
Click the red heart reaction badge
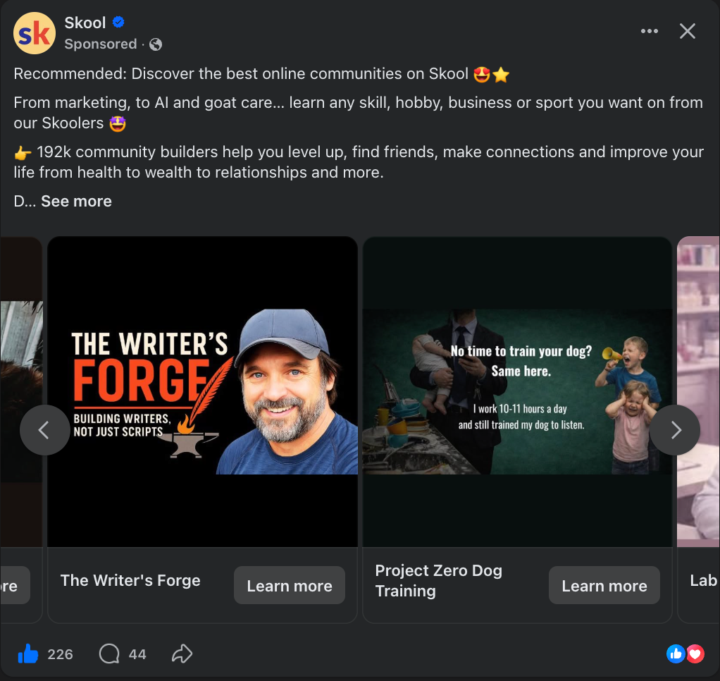pos(696,654)
